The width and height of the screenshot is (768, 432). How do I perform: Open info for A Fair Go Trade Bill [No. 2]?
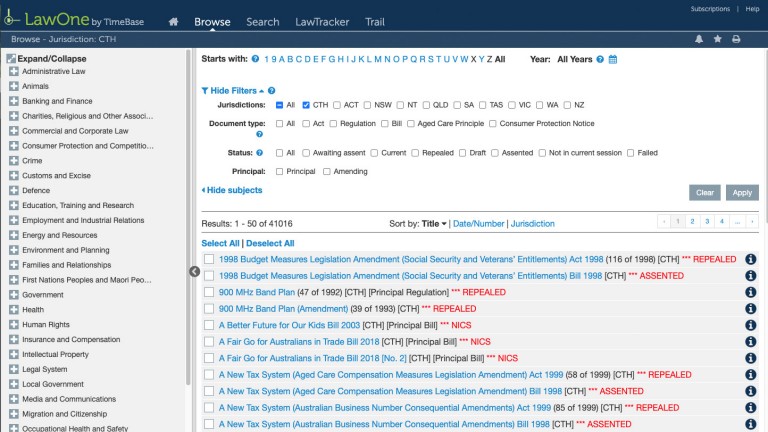[750, 358]
